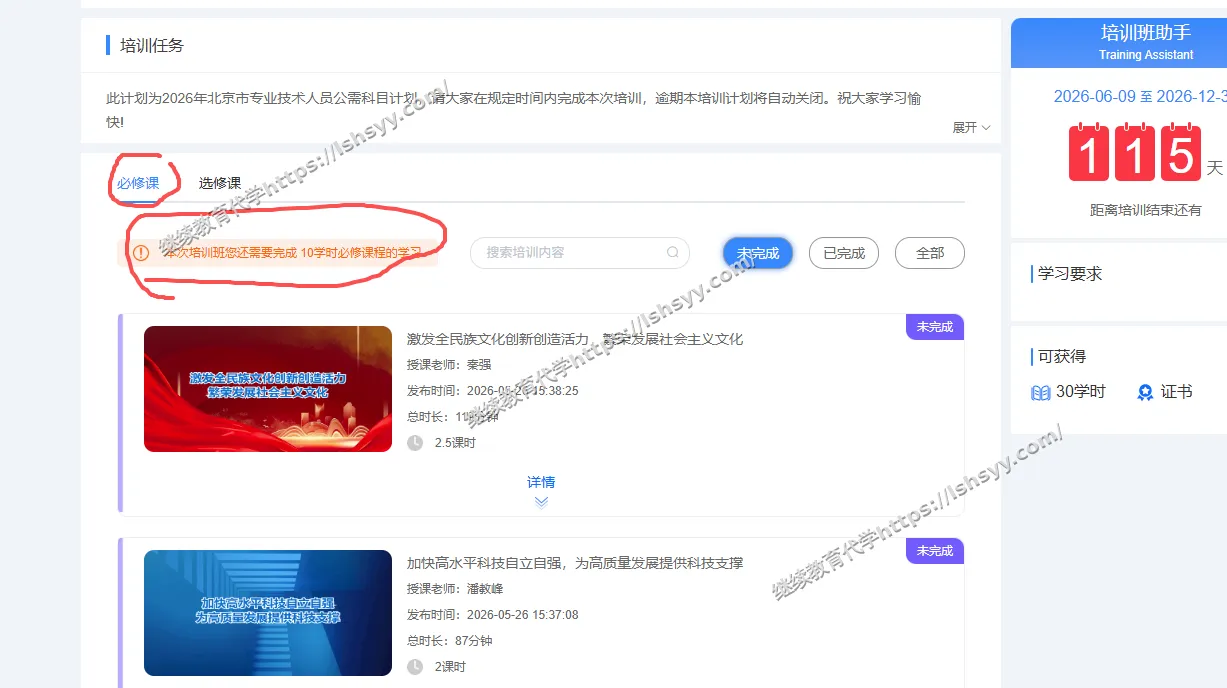Click the certificate badge icon beside 证书
The height and width of the screenshot is (688, 1227).
pos(1145,393)
